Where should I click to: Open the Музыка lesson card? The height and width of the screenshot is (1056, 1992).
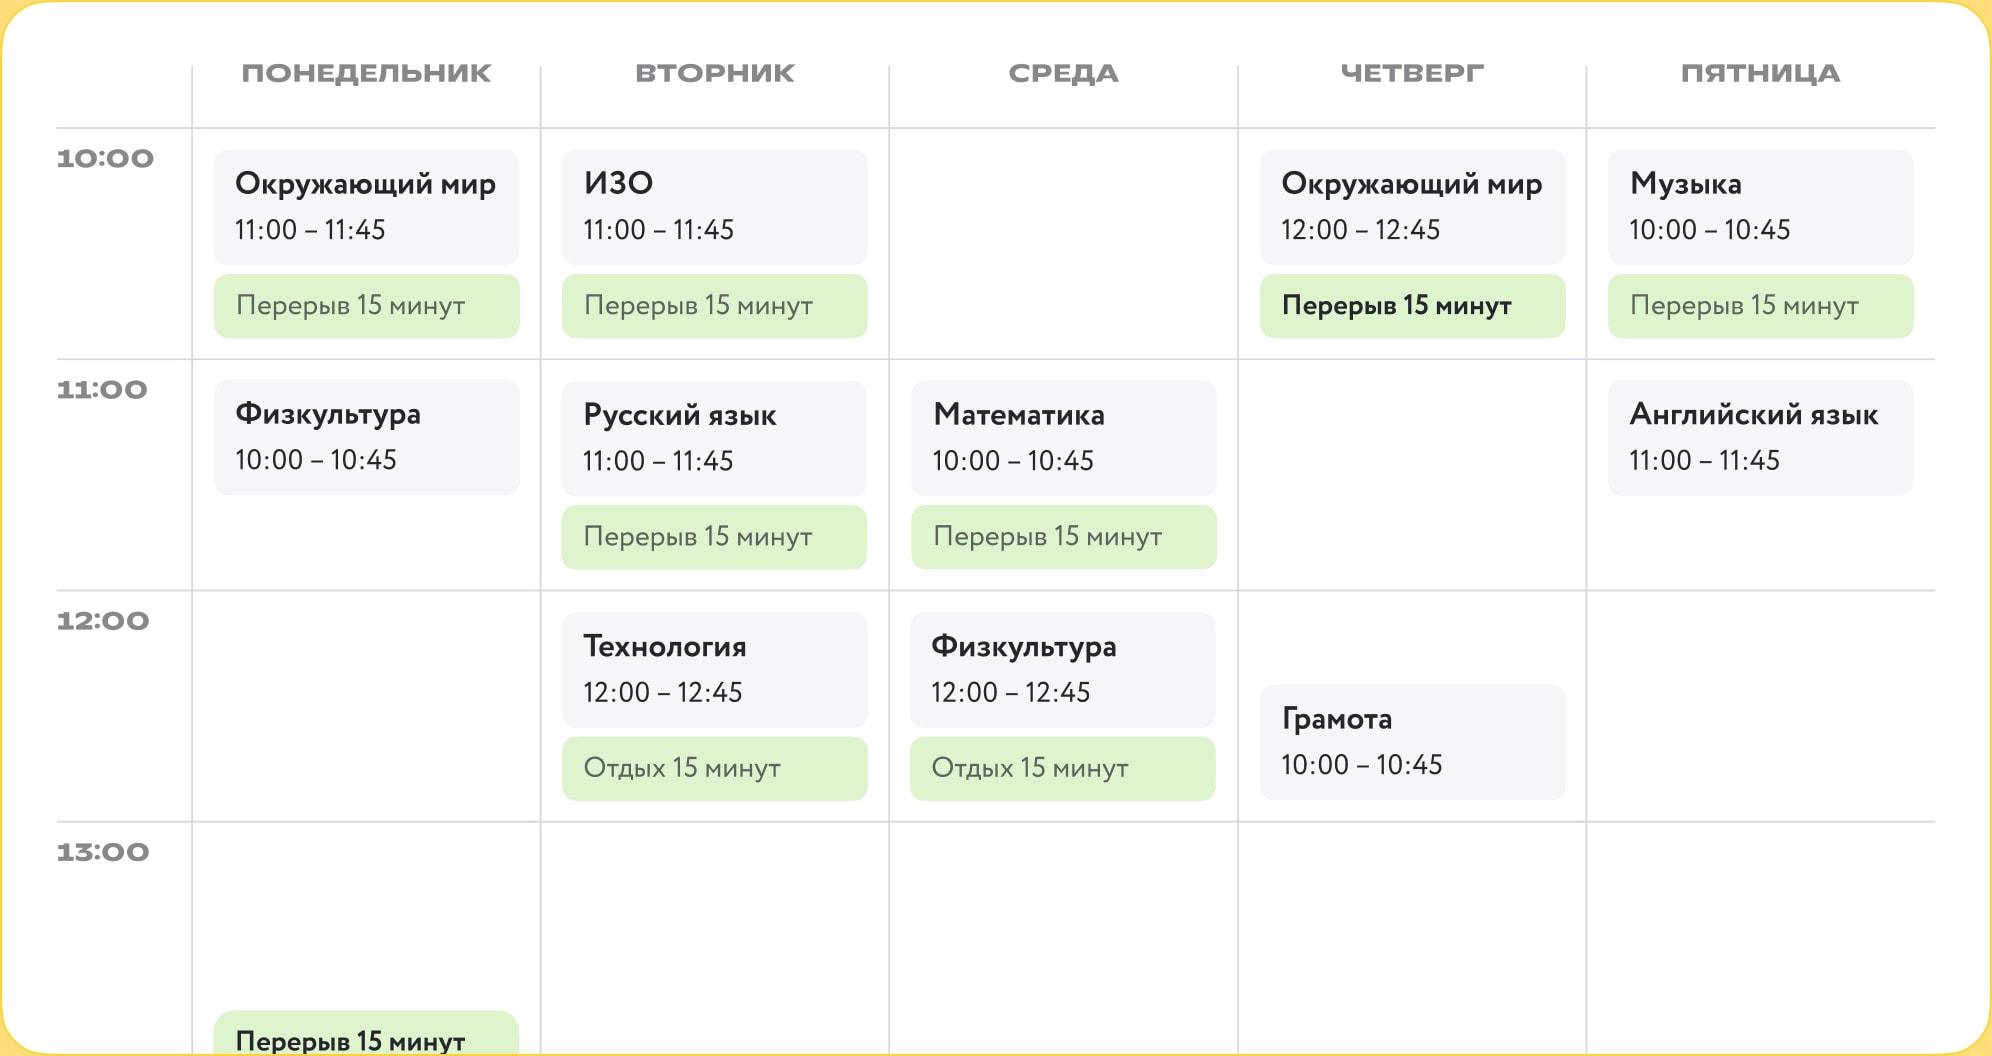coord(1761,207)
